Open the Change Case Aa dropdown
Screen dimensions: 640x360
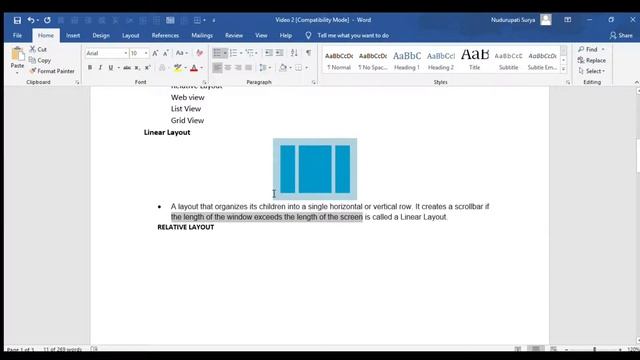[x=182, y=53]
